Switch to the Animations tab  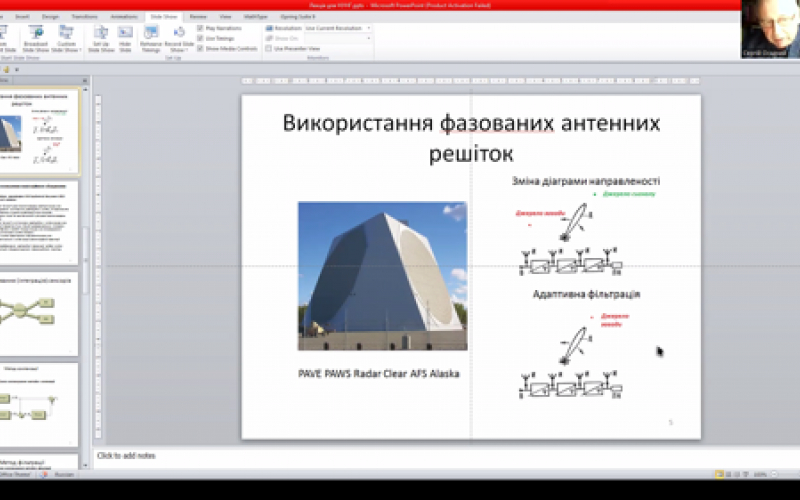coord(124,17)
